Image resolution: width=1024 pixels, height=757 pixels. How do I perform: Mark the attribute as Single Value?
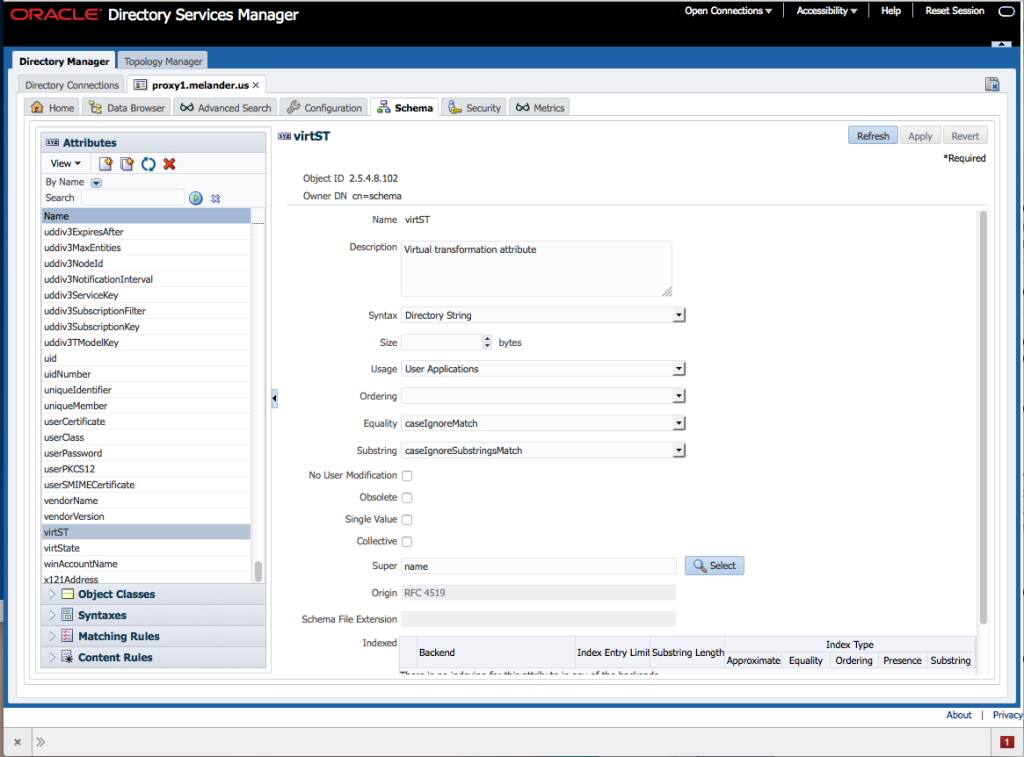406,519
